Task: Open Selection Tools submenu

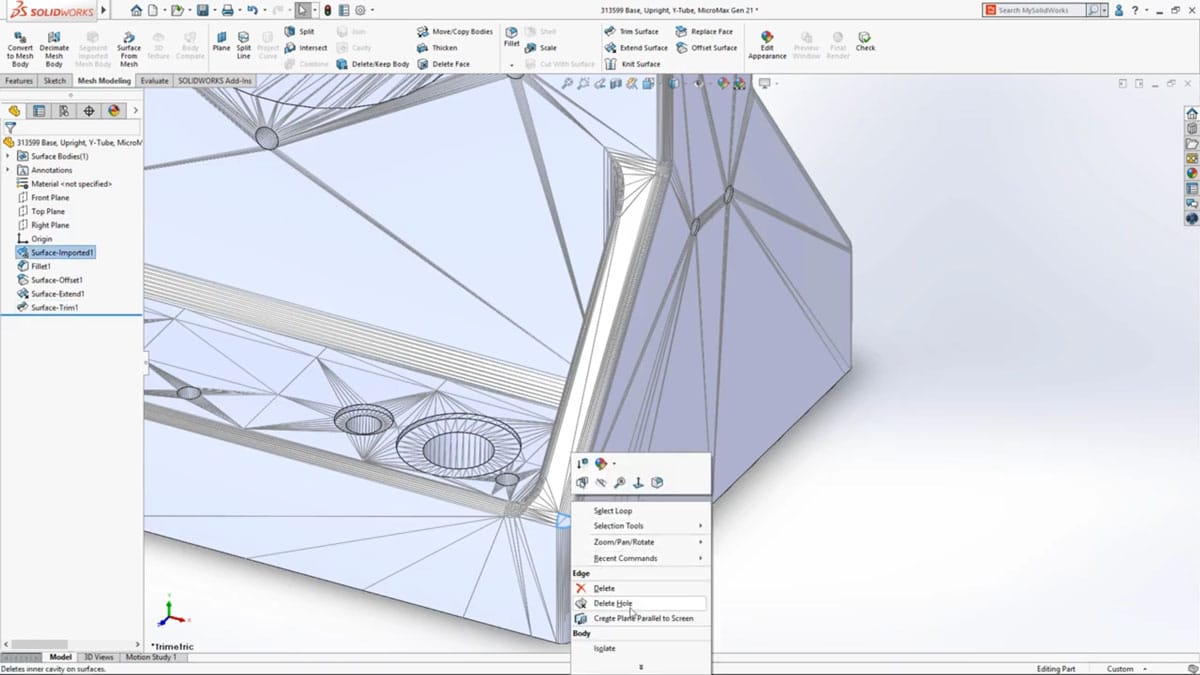Action: (640, 526)
